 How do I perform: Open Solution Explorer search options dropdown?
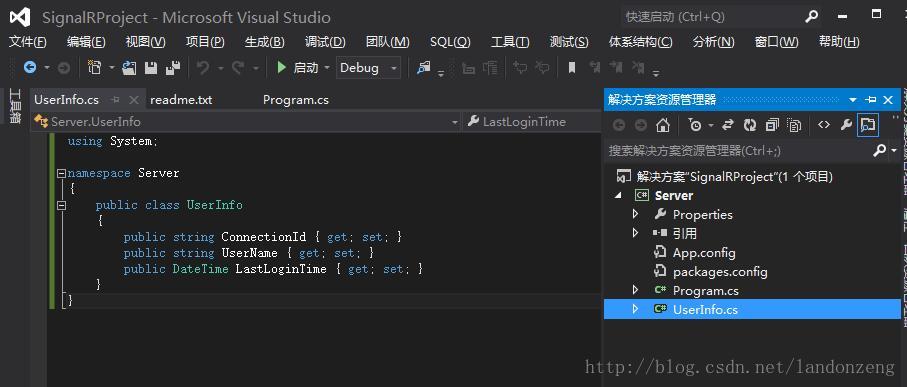click(894, 151)
